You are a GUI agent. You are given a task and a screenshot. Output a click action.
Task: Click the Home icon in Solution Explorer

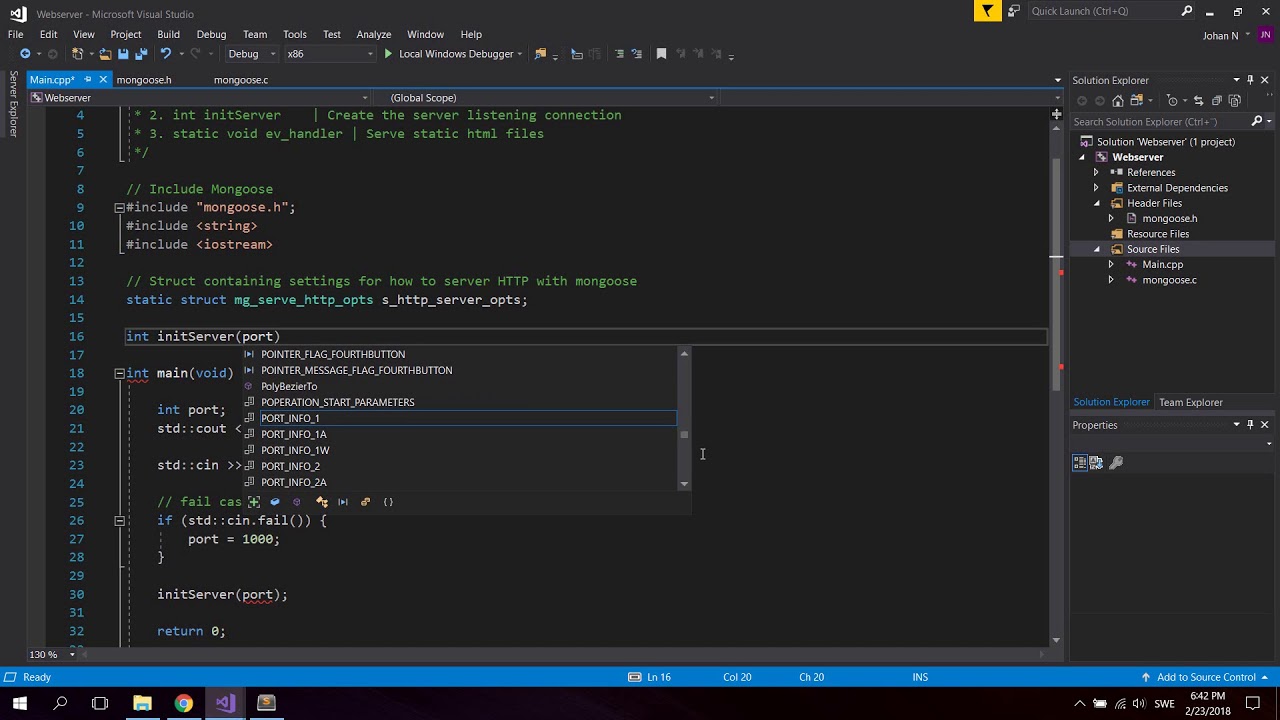click(1118, 101)
